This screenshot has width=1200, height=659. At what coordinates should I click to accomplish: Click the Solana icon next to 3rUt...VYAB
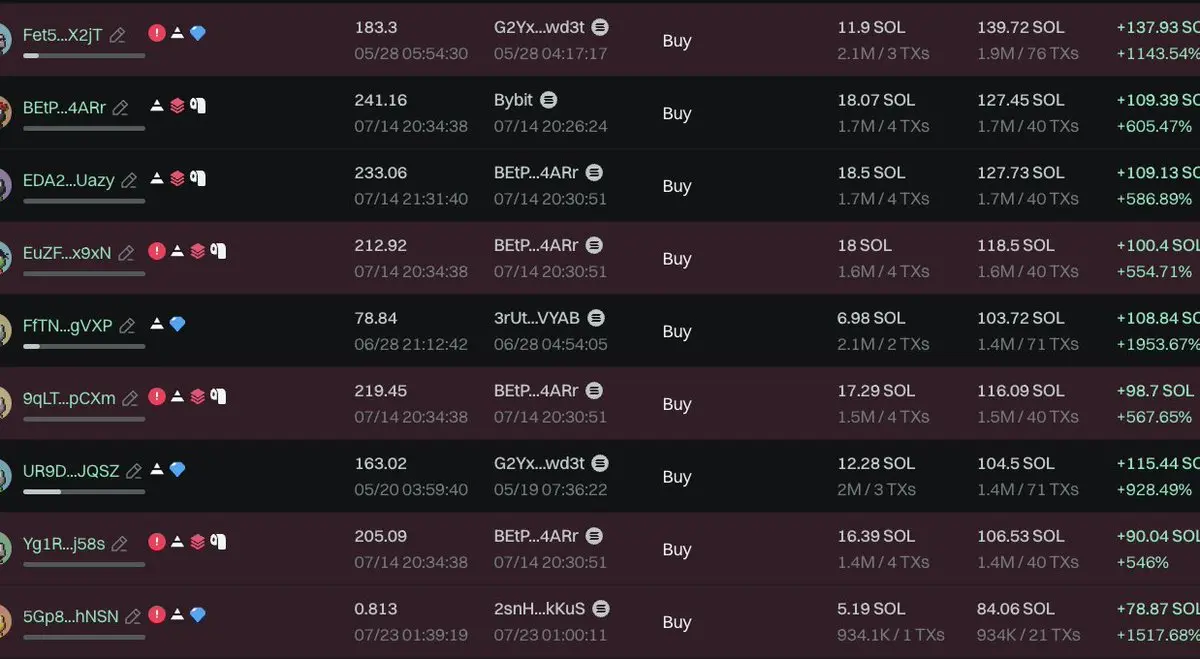coord(596,318)
